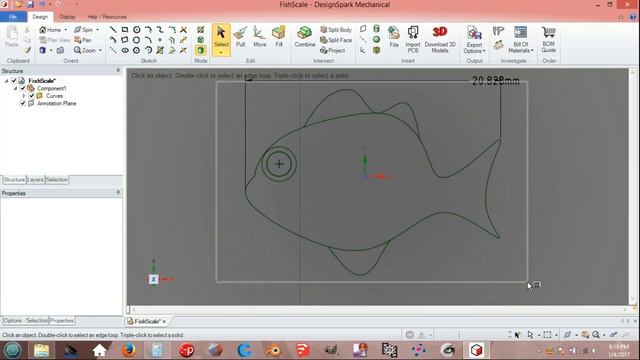The height and width of the screenshot is (360, 640).
Task: Click the Windows Start button
Action: tap(13, 350)
